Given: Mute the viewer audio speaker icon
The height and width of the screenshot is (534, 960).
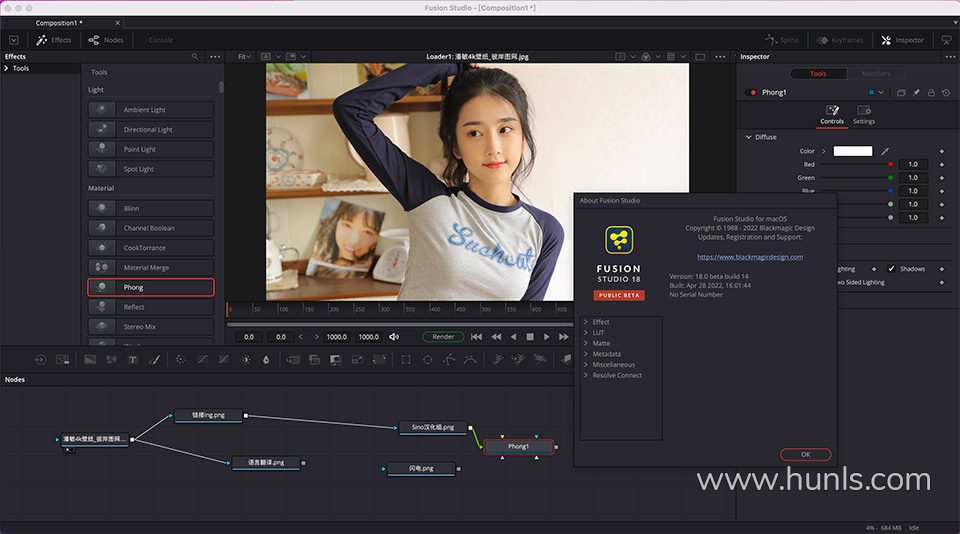Looking at the screenshot, I should pyautogui.click(x=394, y=337).
